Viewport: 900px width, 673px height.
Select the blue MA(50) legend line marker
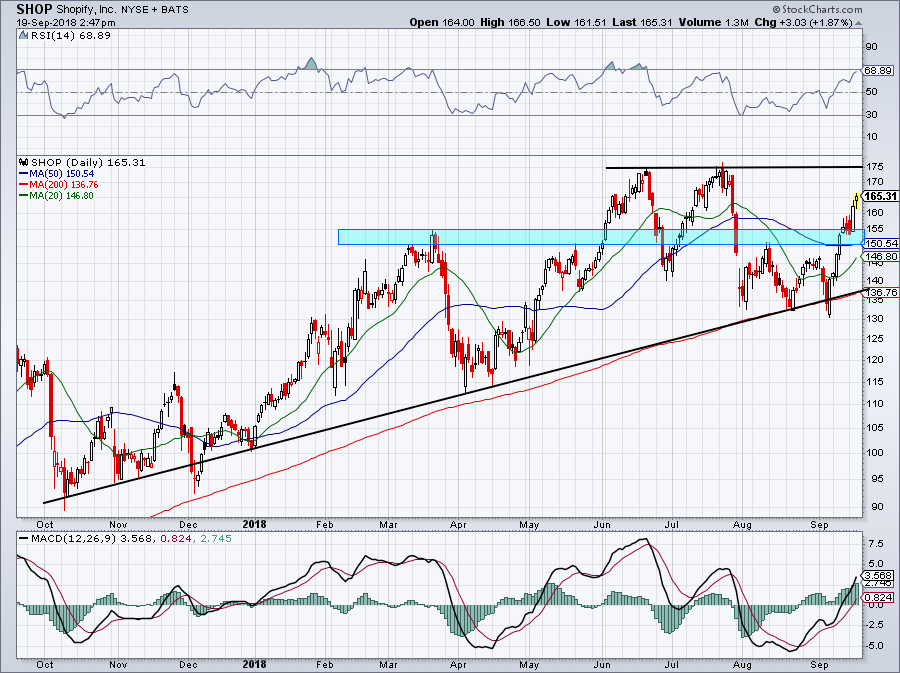(x=23, y=174)
